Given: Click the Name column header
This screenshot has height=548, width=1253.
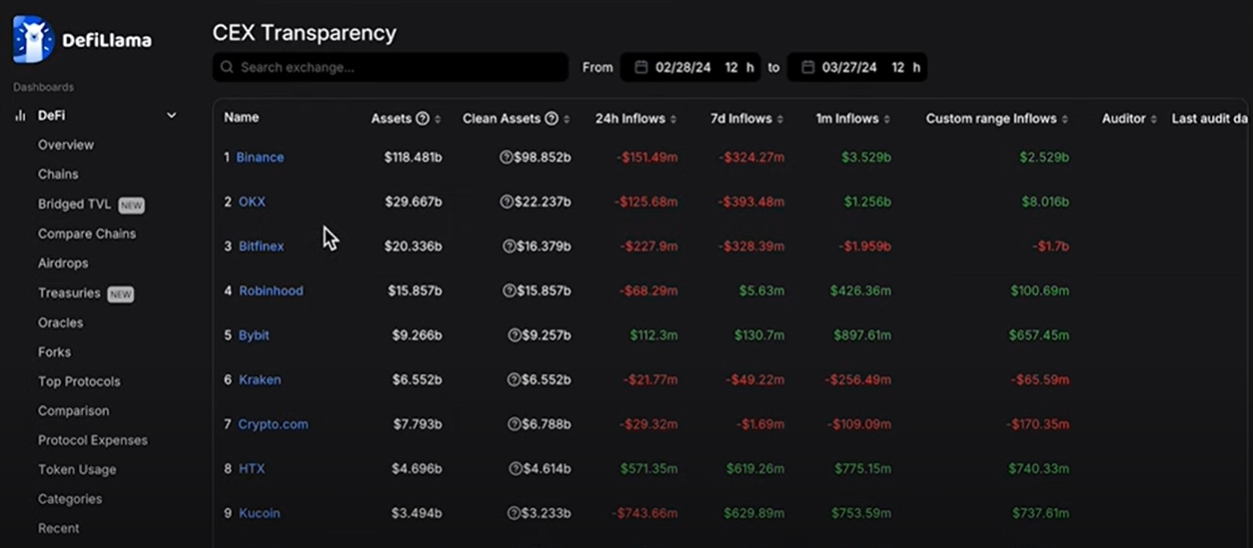Looking at the screenshot, I should 241,118.
